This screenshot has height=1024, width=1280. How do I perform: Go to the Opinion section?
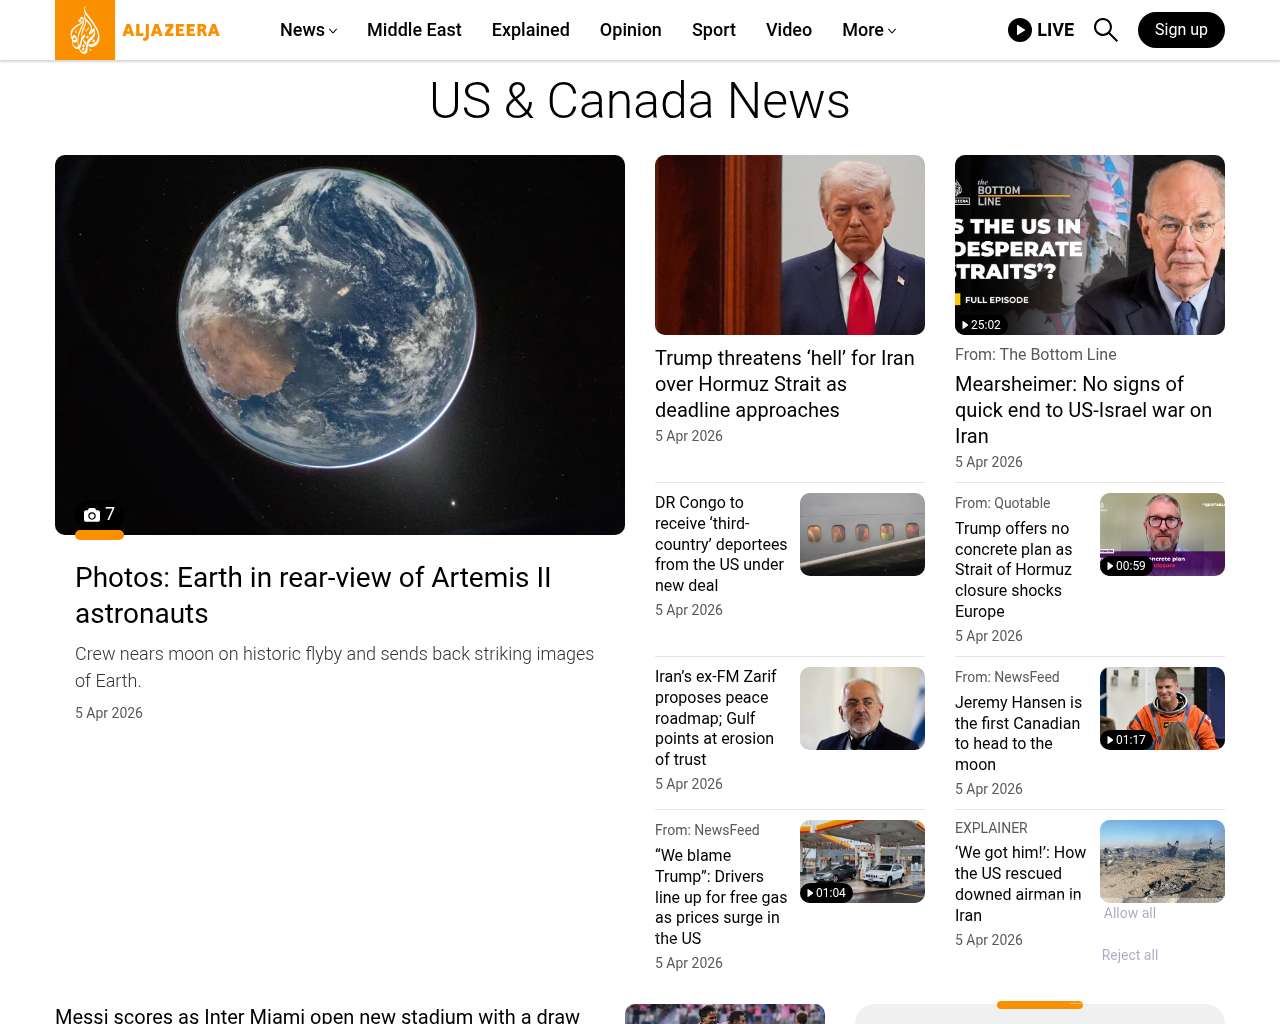tap(630, 30)
